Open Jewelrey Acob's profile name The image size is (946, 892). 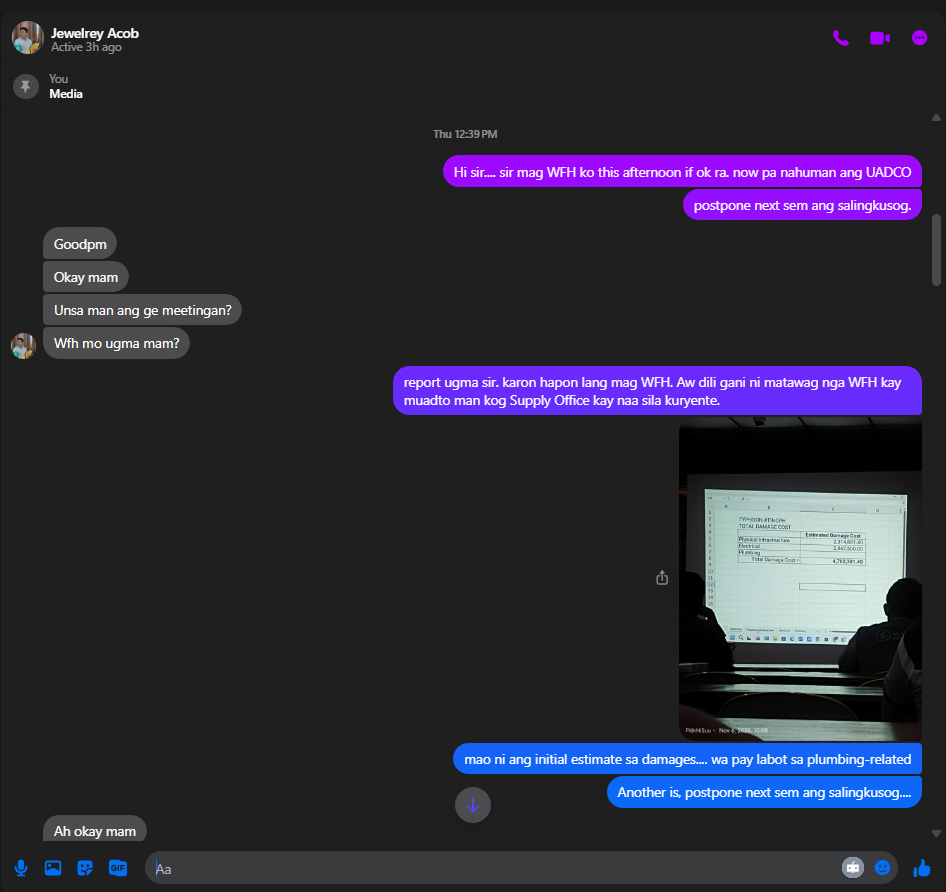click(x=95, y=33)
